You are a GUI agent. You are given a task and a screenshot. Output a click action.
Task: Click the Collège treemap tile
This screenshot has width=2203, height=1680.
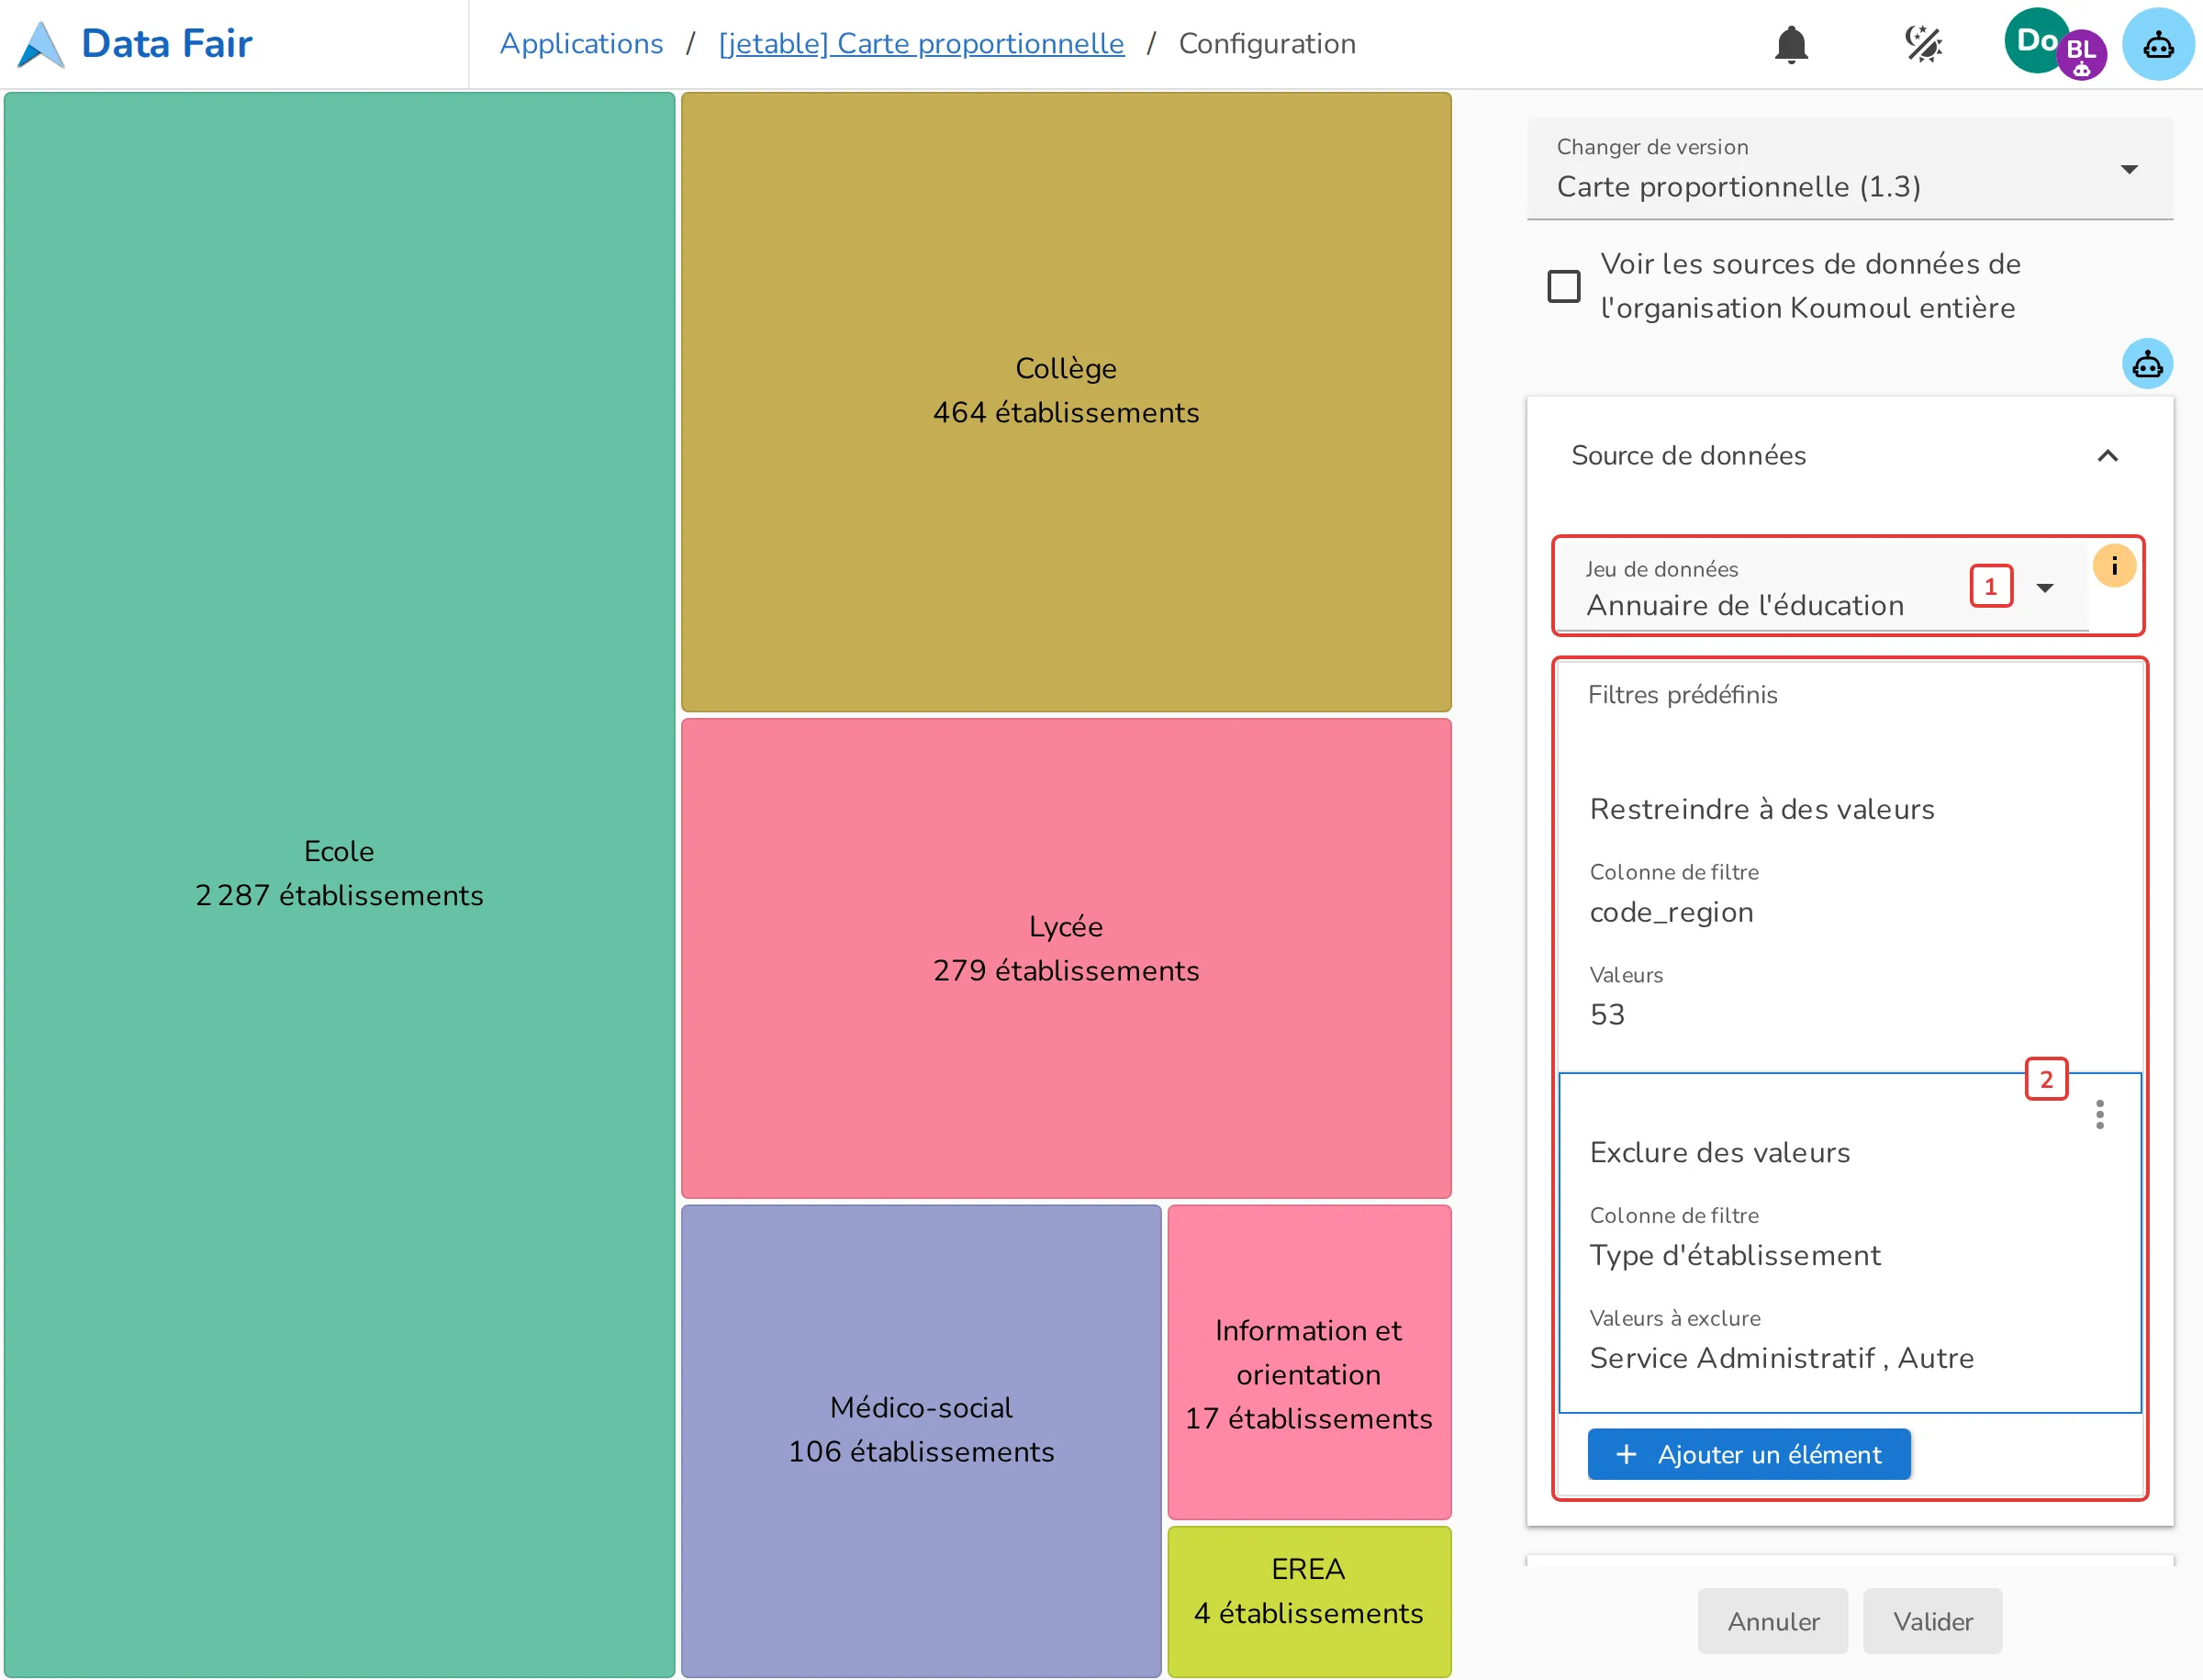pyautogui.click(x=1066, y=402)
